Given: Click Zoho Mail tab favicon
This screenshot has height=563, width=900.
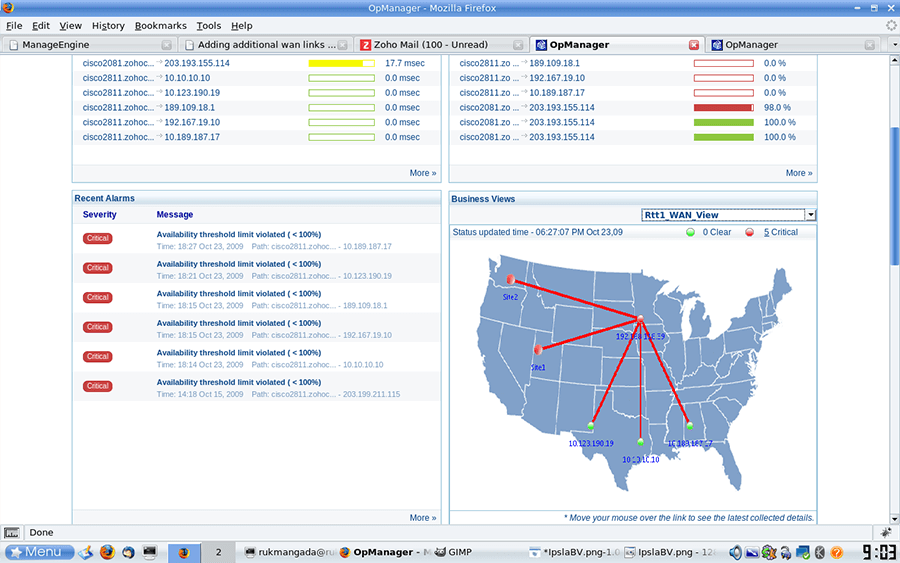Looking at the screenshot, I should 365,45.
